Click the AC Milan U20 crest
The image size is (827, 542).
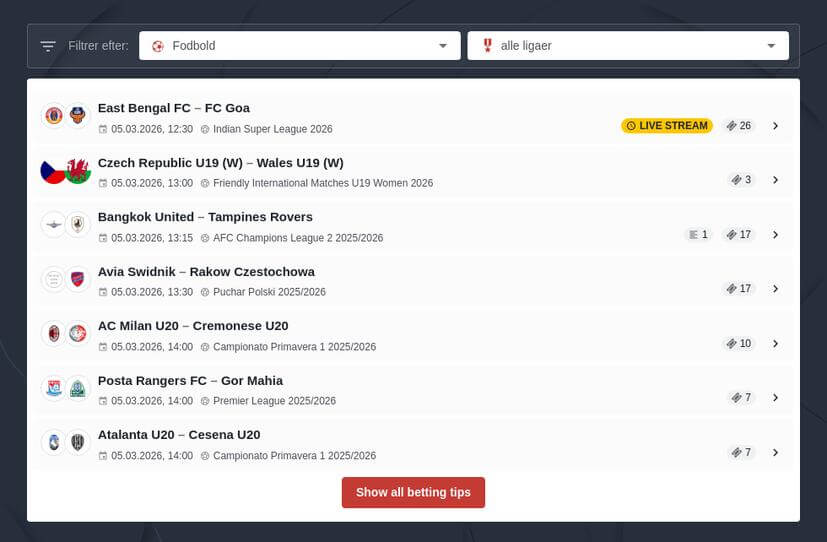click(x=53, y=333)
